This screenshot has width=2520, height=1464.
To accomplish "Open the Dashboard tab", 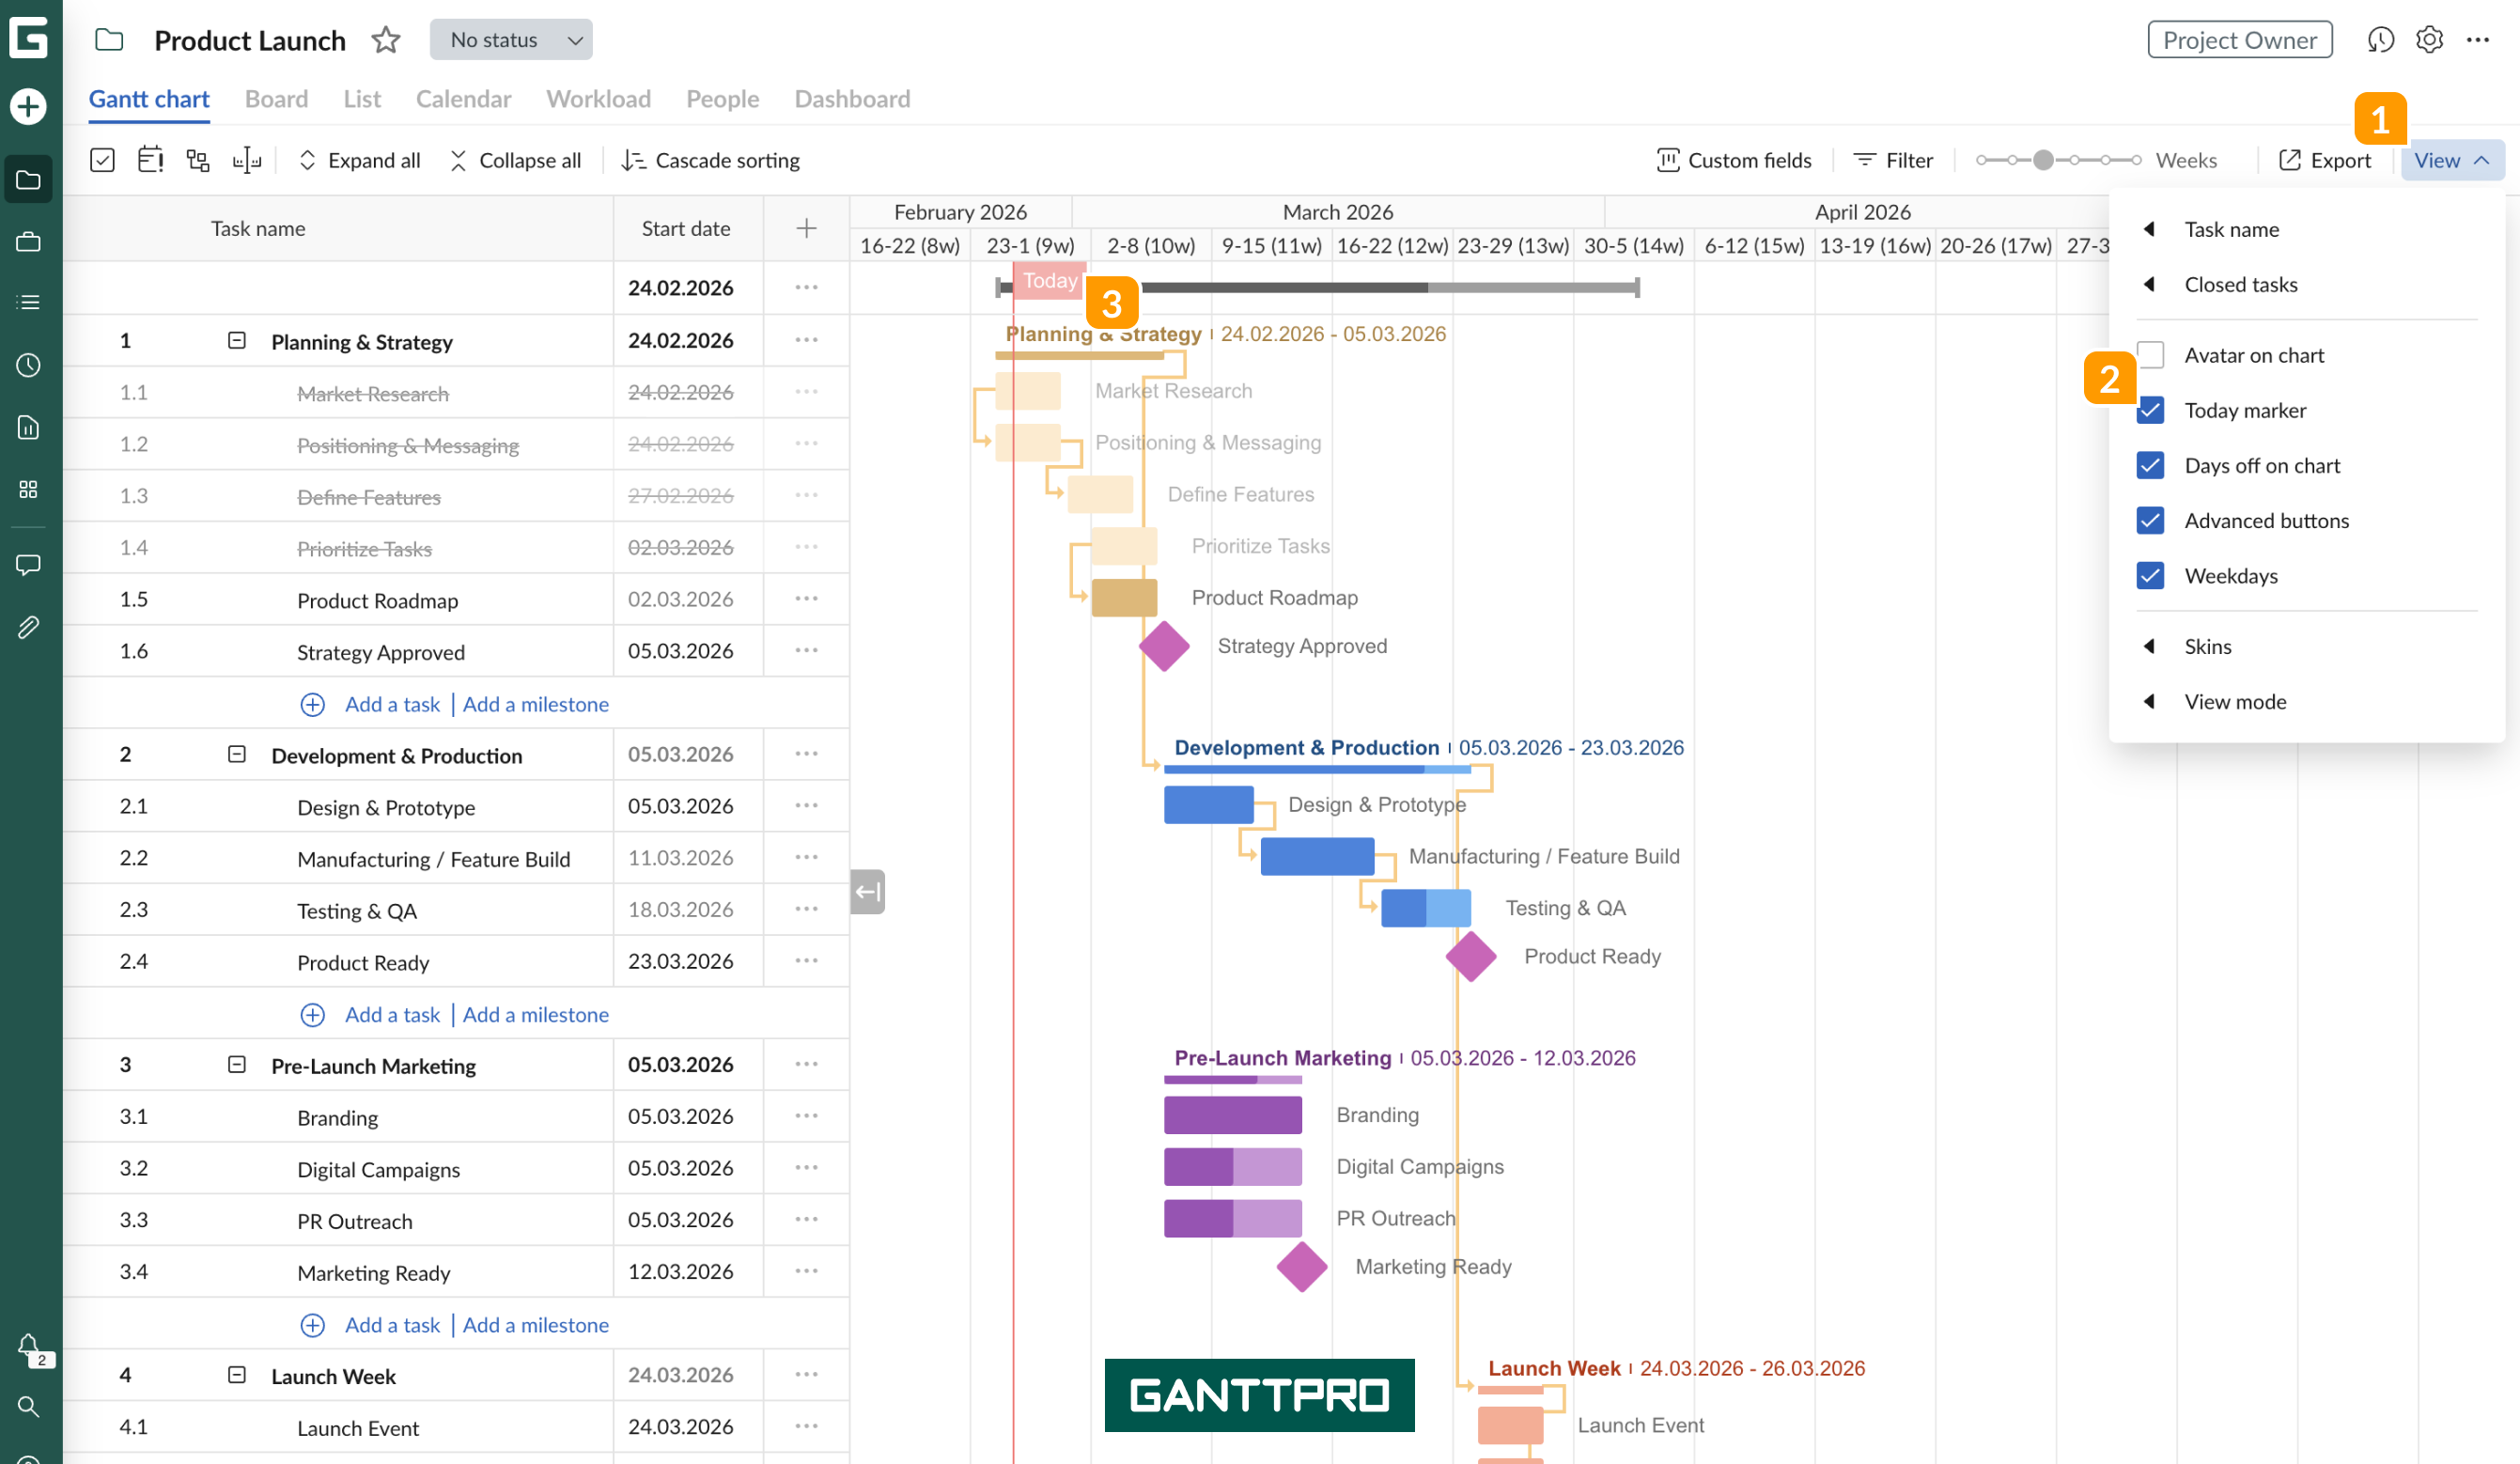I will [x=851, y=99].
